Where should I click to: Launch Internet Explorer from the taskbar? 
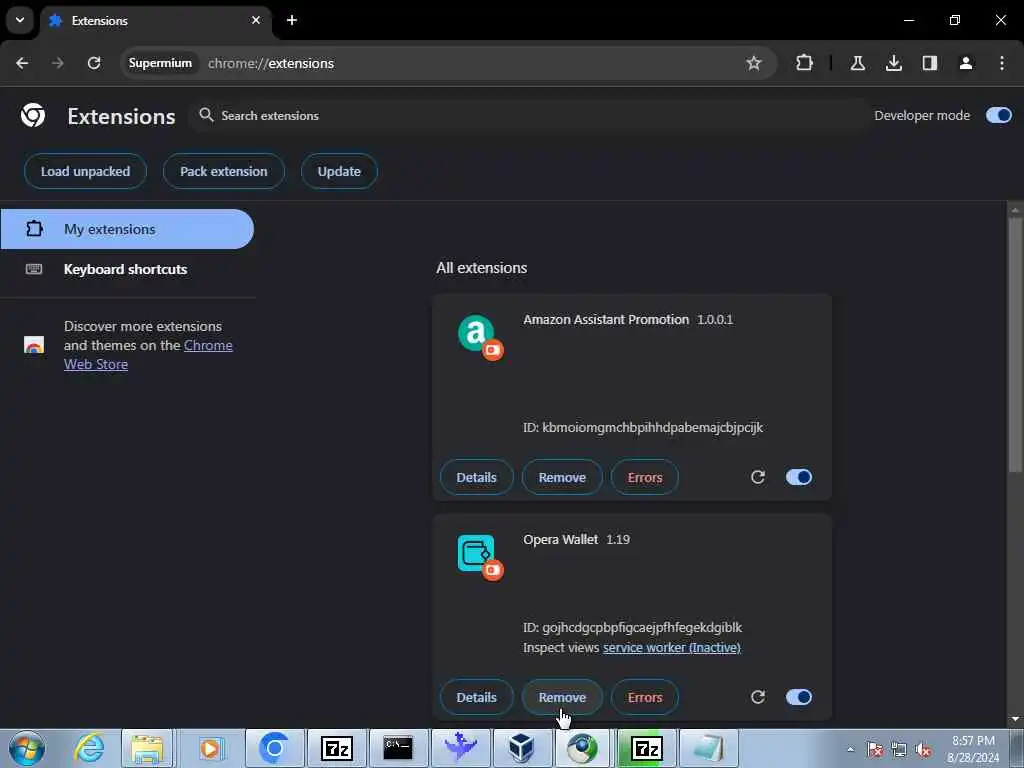(89, 748)
